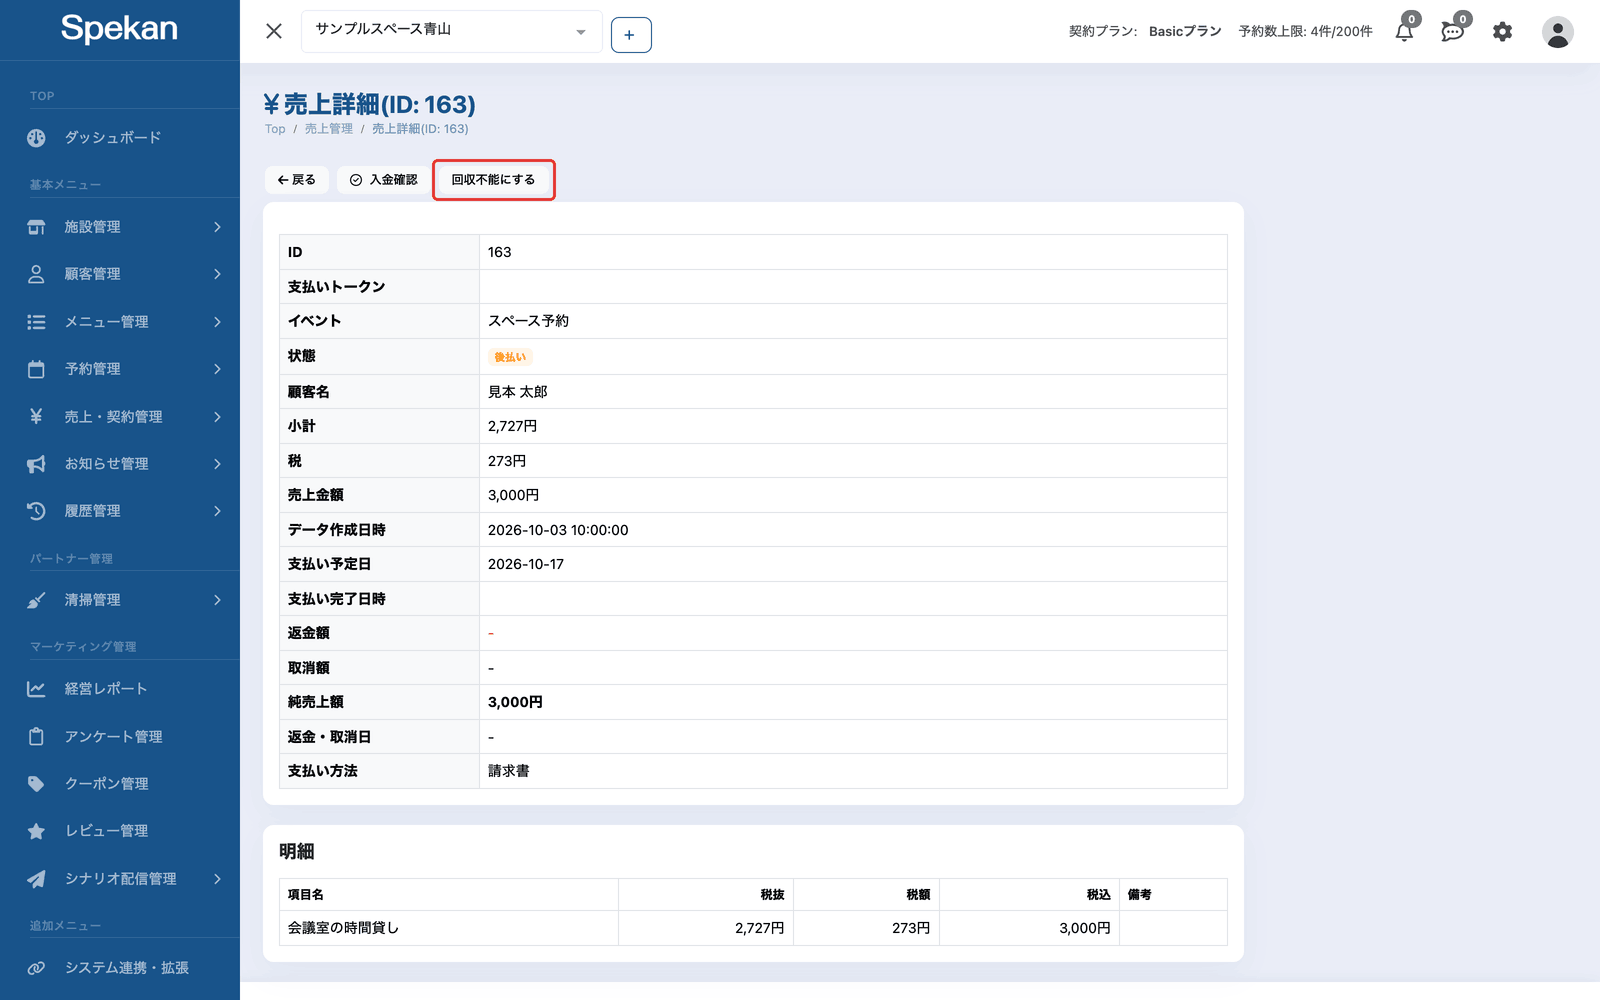Expand the 施設管理 chevron

point(217,227)
